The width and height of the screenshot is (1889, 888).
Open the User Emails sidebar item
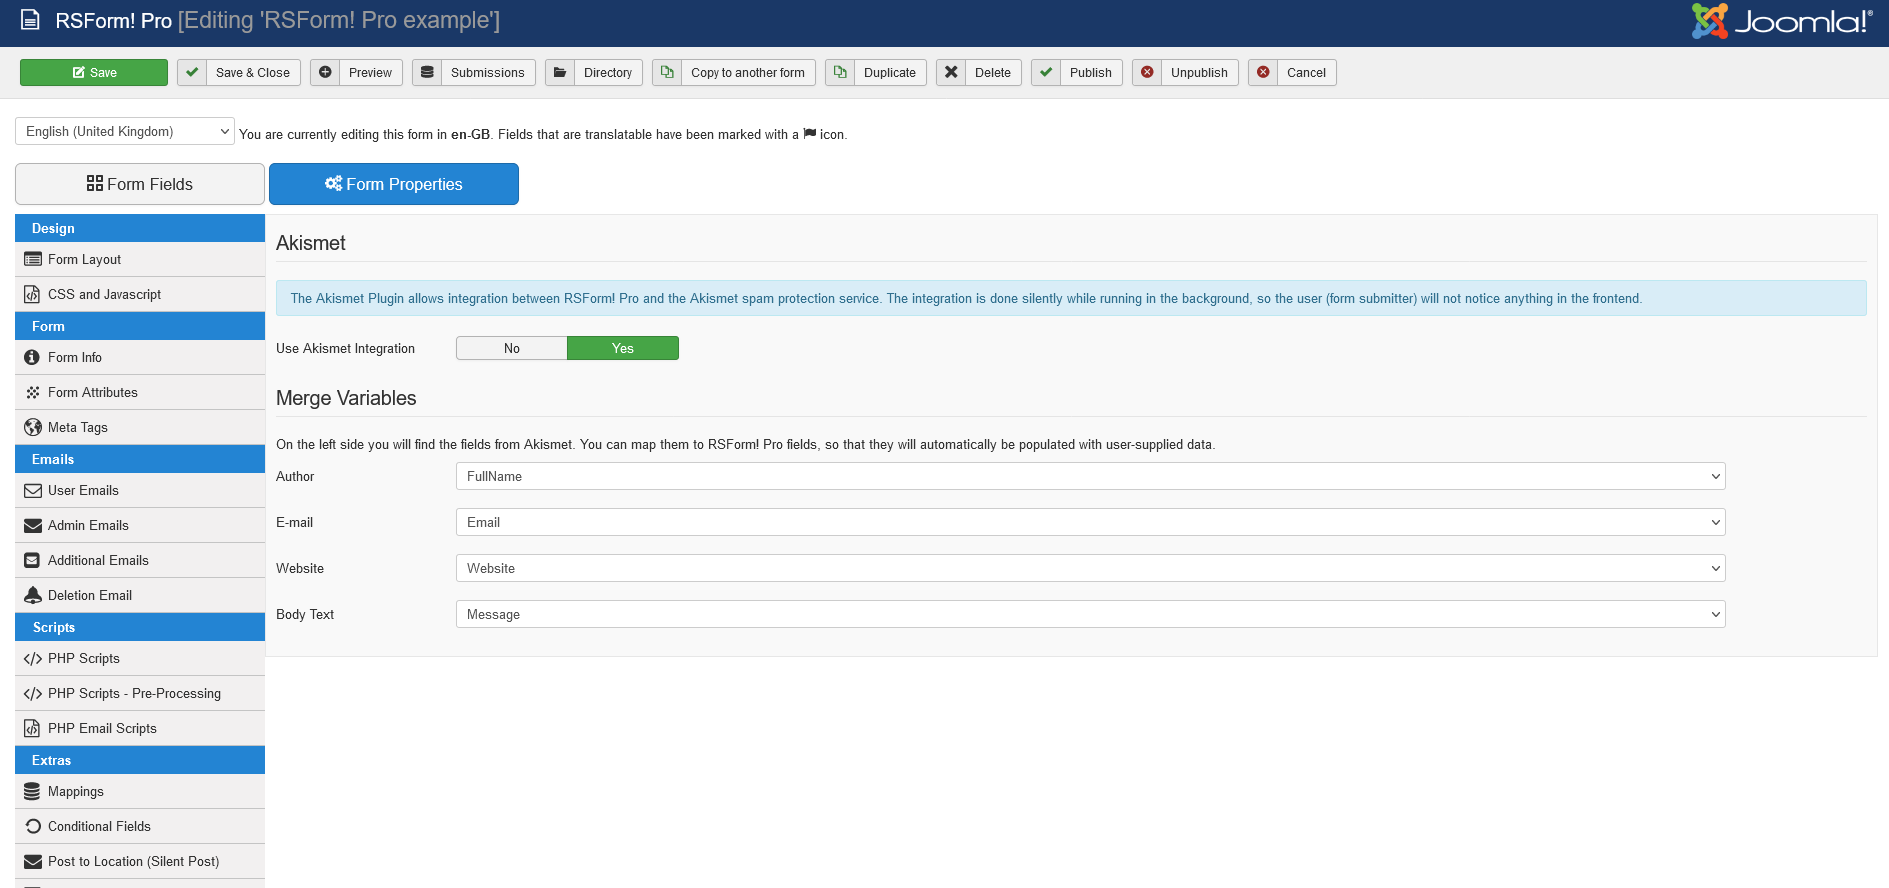(140, 490)
